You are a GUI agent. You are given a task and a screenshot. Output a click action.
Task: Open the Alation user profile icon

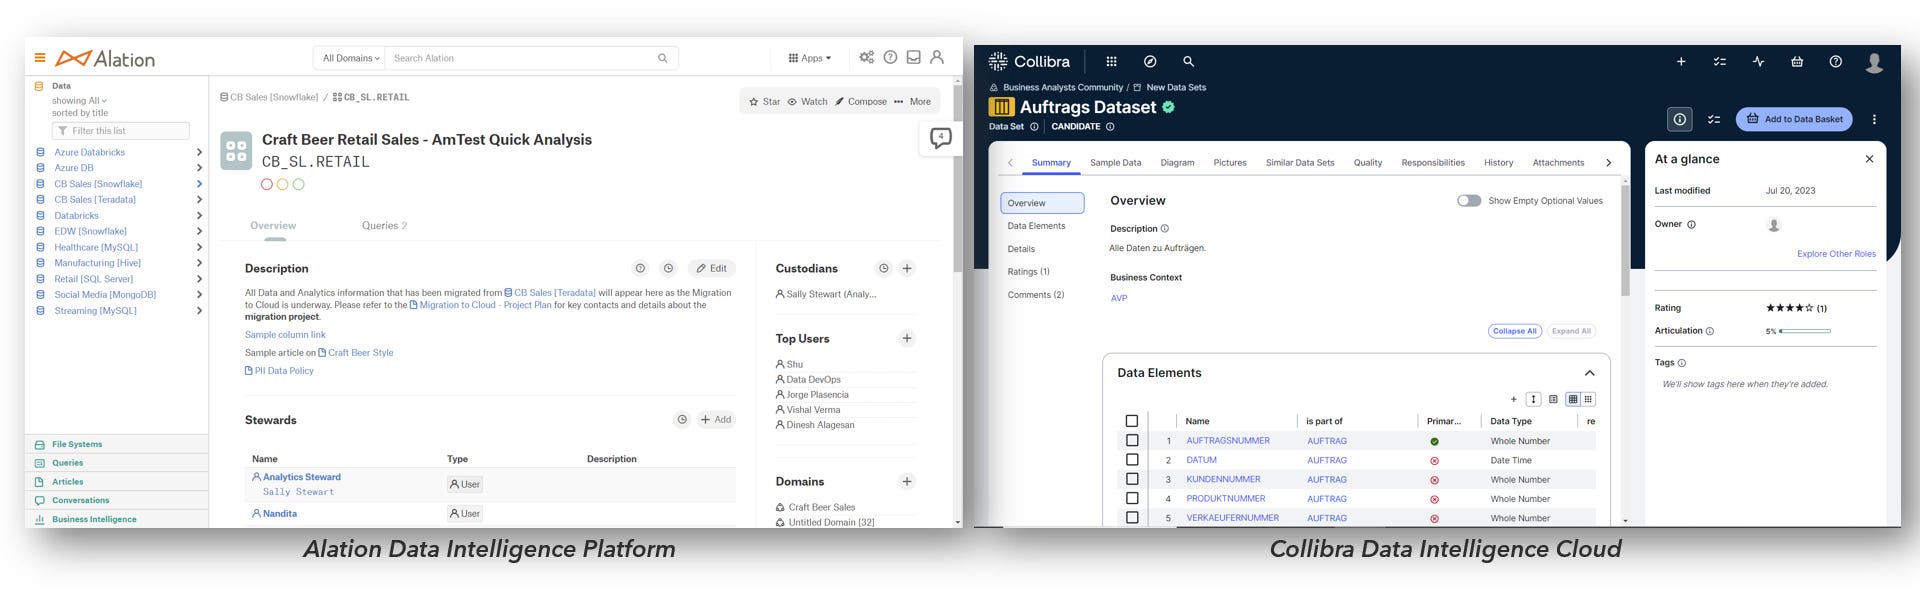click(x=937, y=57)
